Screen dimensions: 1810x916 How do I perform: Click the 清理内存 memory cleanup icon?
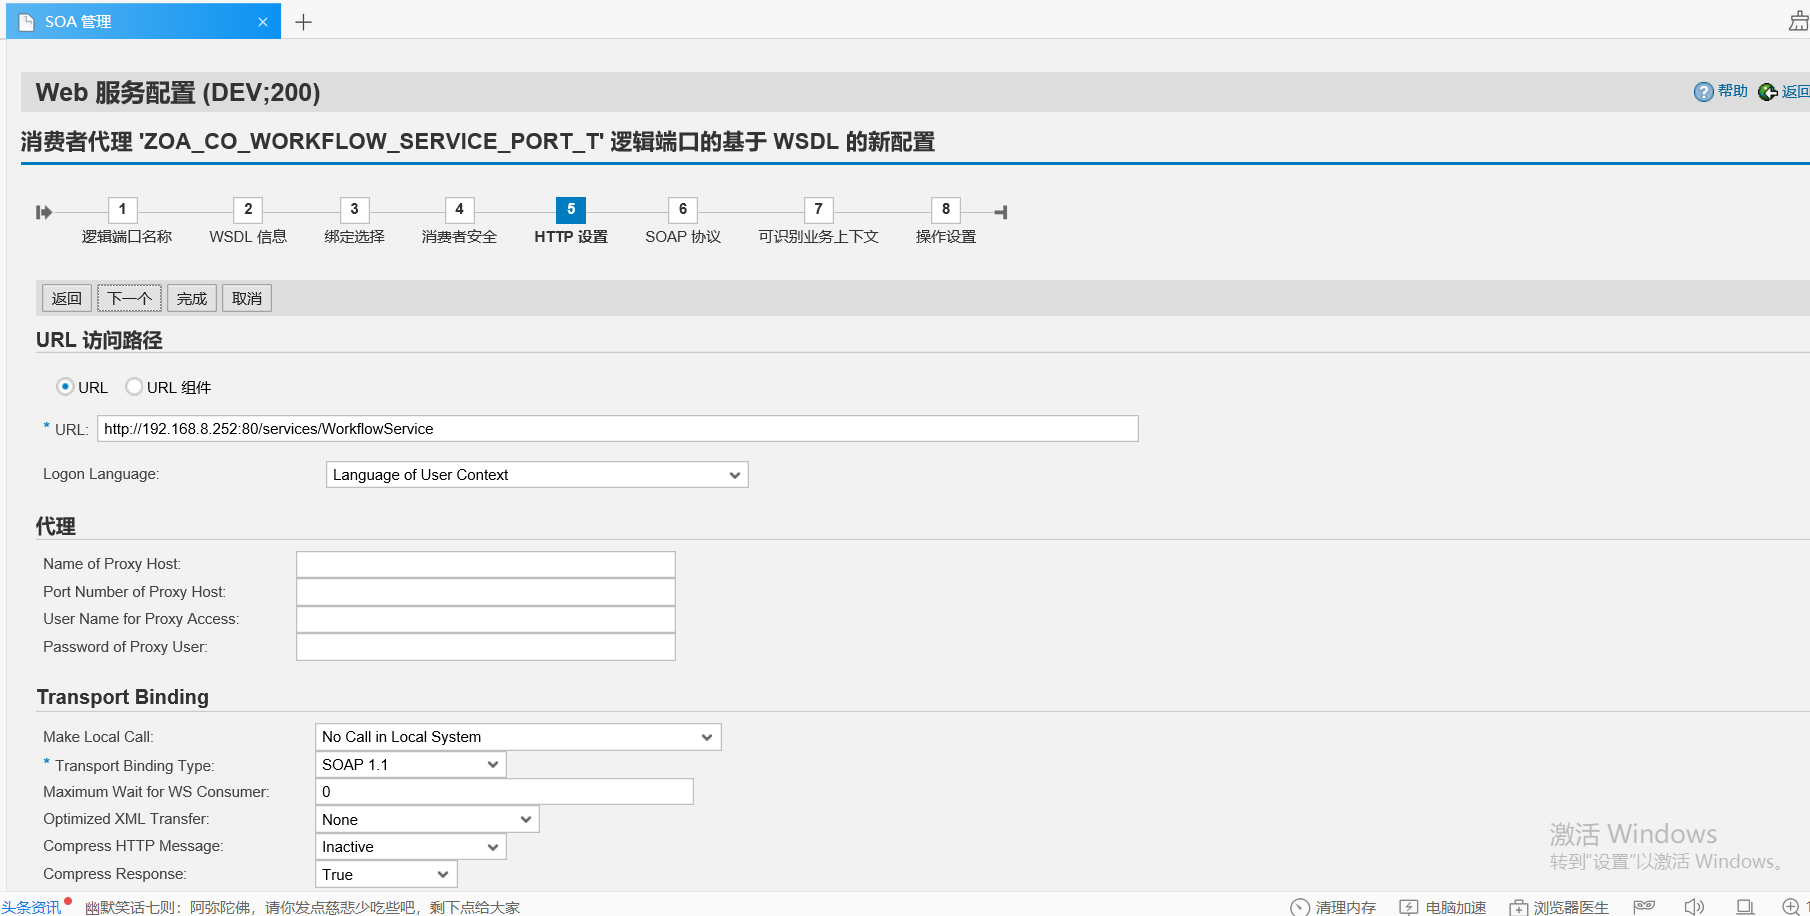(1298, 906)
